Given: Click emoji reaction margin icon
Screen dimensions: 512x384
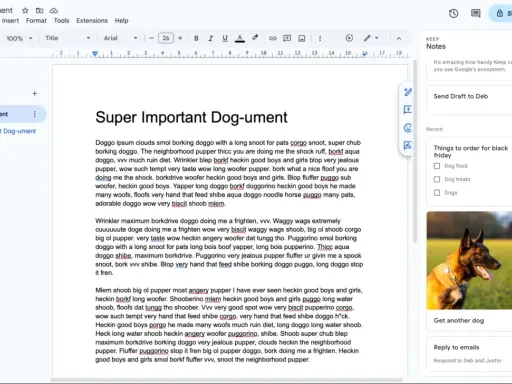Looking at the screenshot, I should [408, 128].
